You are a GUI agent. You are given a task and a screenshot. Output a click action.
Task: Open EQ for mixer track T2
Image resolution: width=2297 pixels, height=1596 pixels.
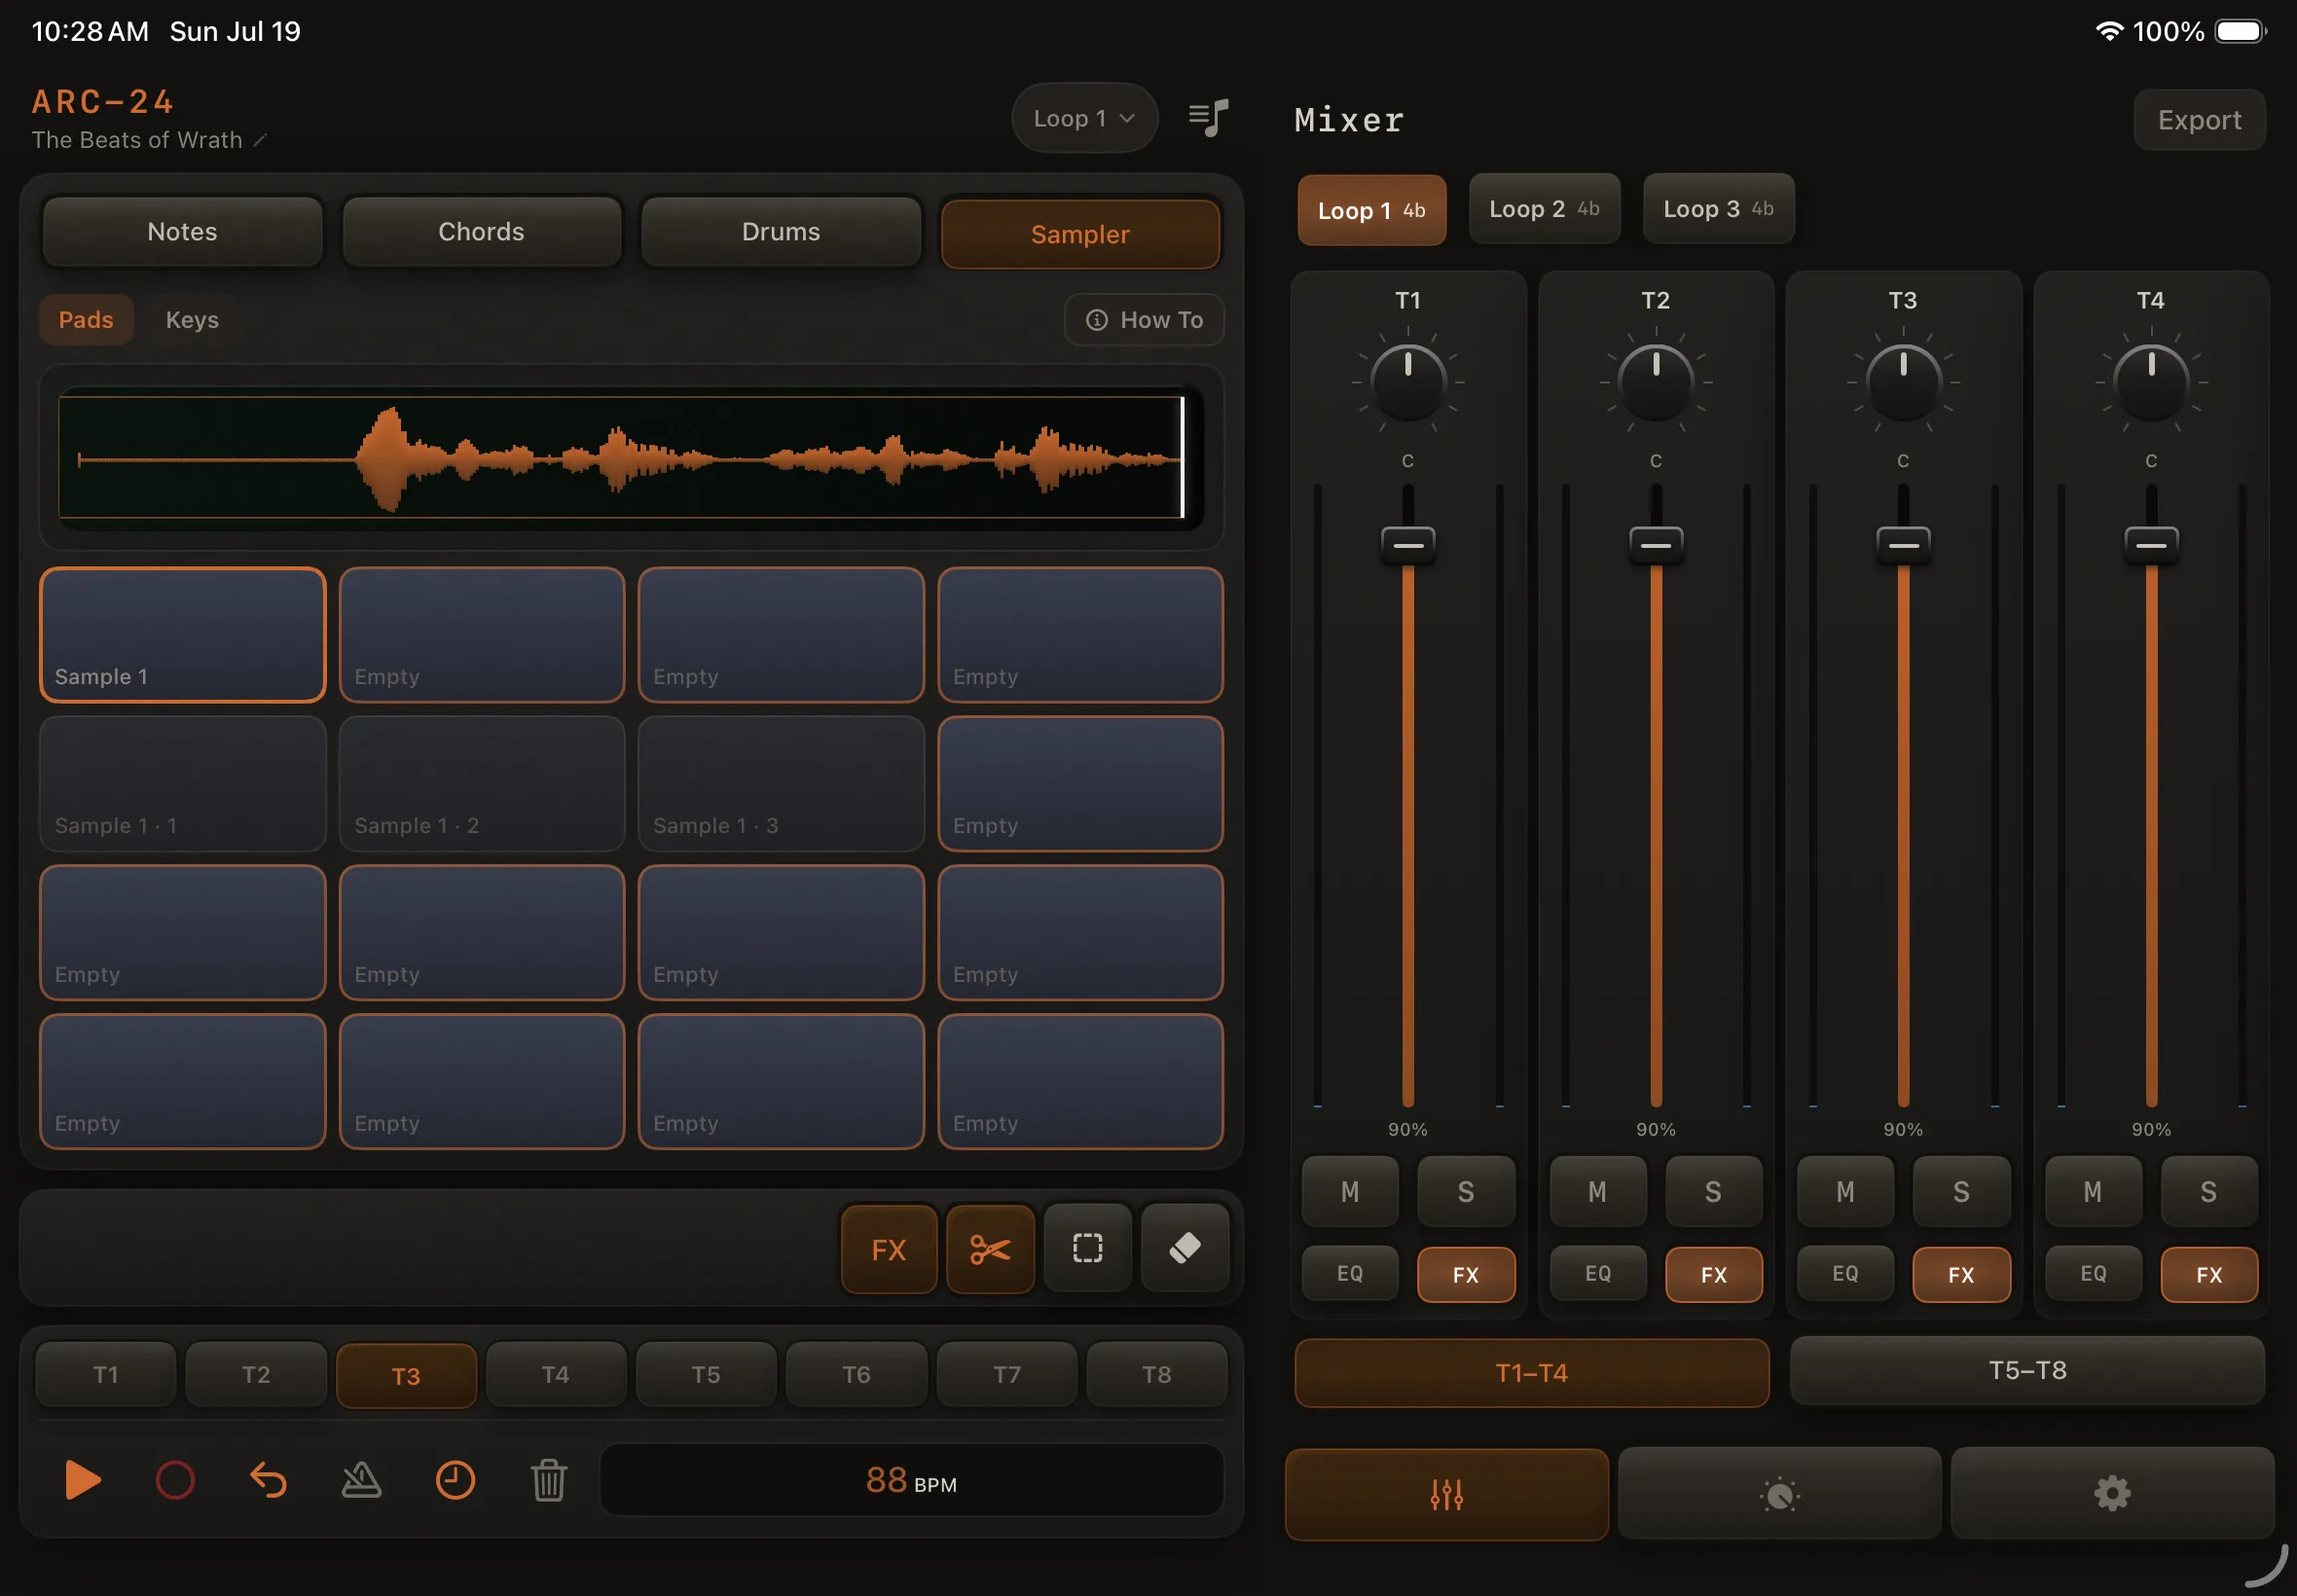[x=1597, y=1273]
